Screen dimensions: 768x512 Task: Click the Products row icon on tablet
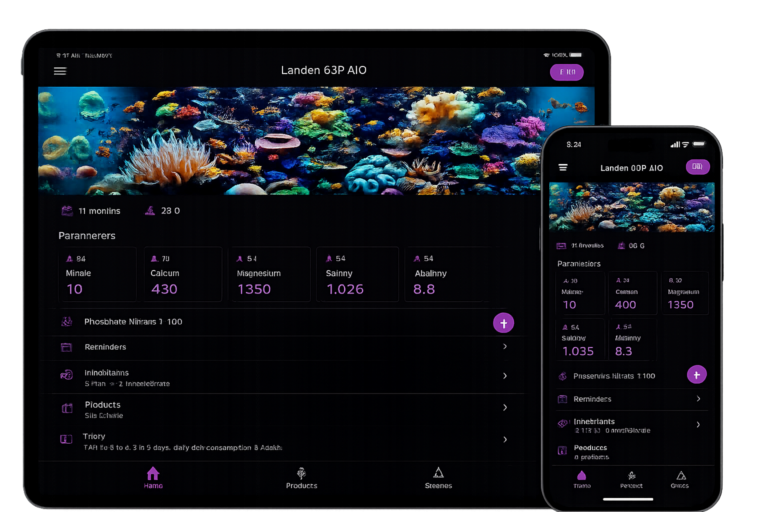tap(67, 408)
